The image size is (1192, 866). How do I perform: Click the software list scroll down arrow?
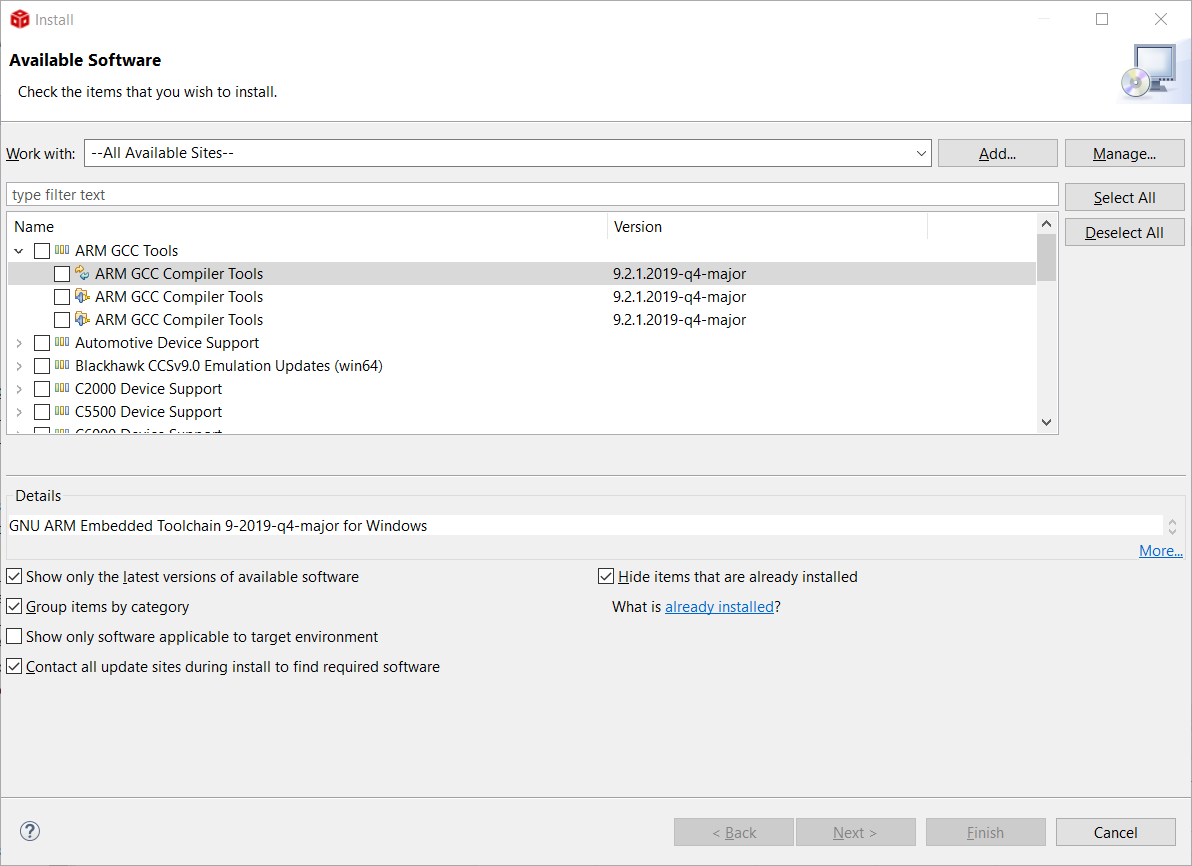pos(1046,422)
